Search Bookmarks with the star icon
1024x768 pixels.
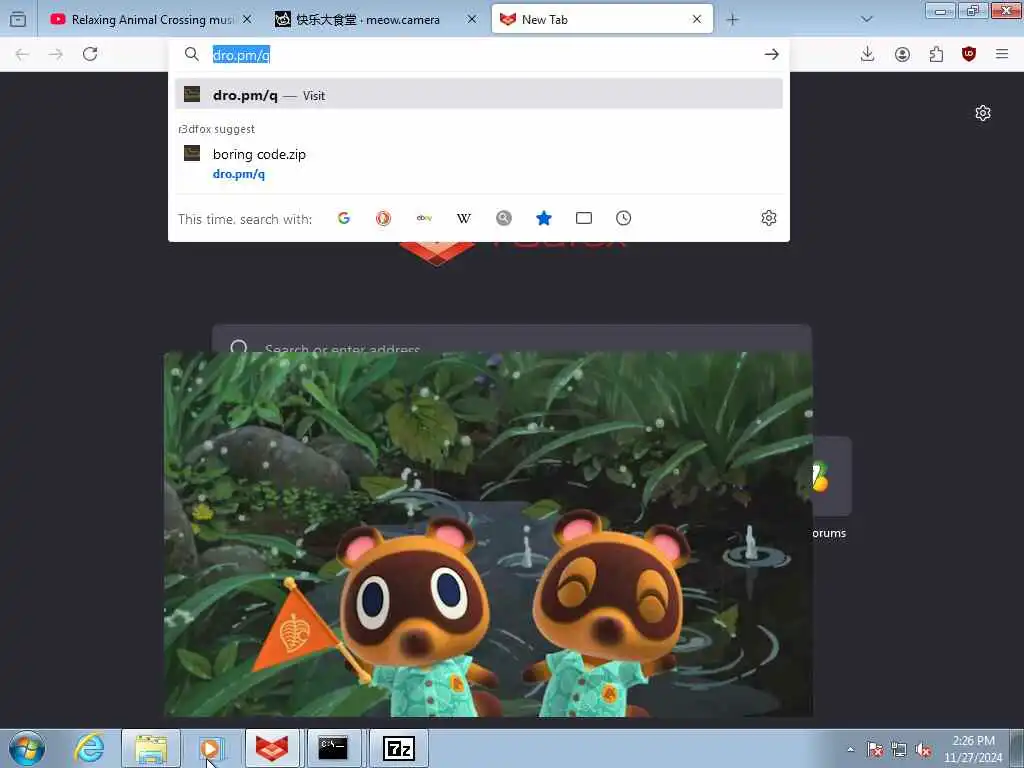tap(543, 218)
